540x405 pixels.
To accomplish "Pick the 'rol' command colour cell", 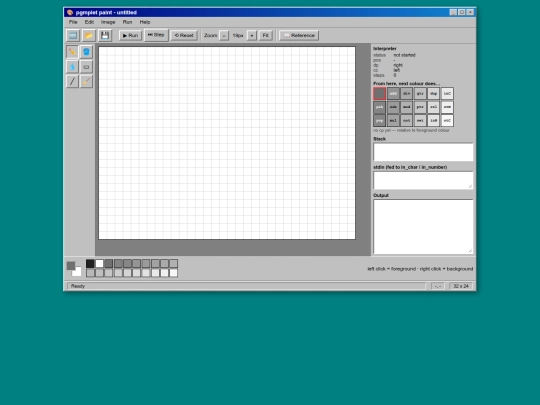I will point(433,107).
